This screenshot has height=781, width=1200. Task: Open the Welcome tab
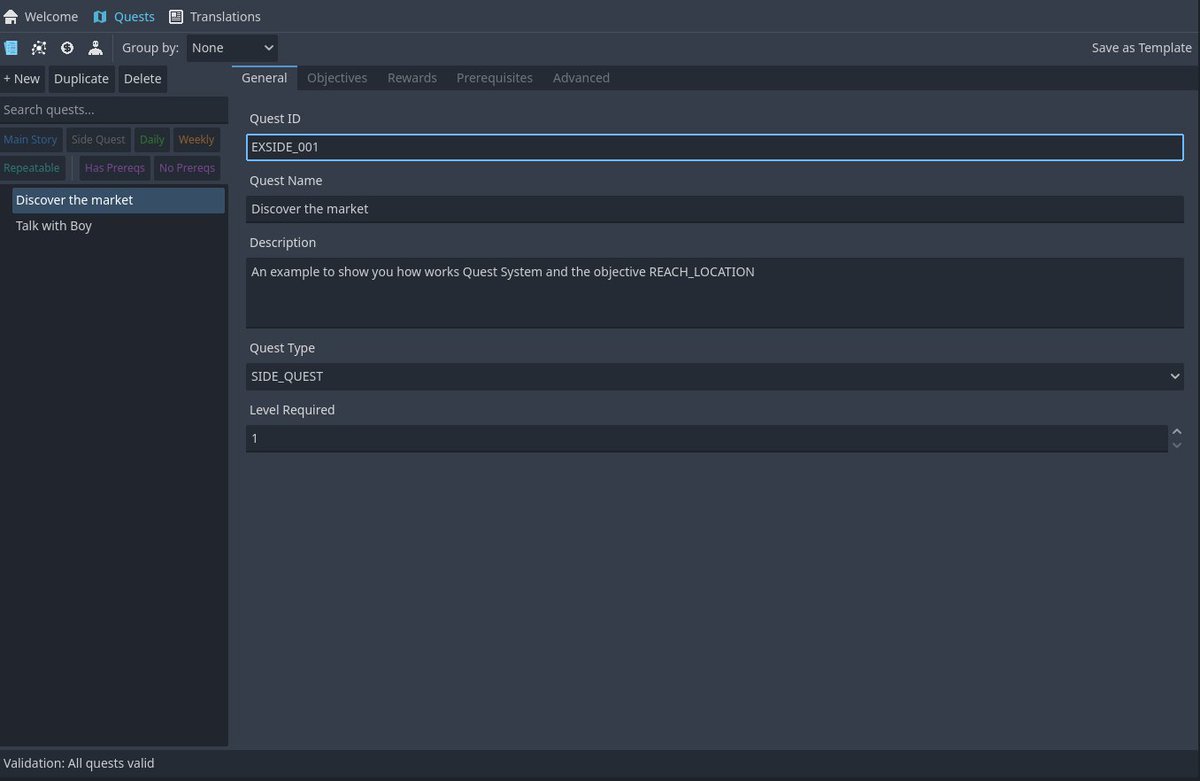(41, 17)
